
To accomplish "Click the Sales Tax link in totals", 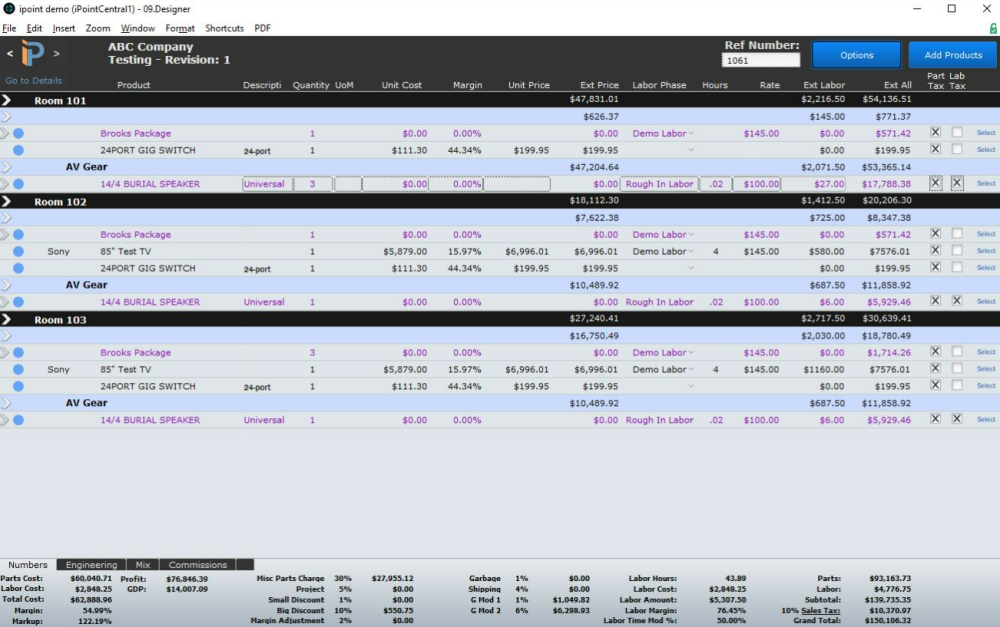I will pos(820,610).
